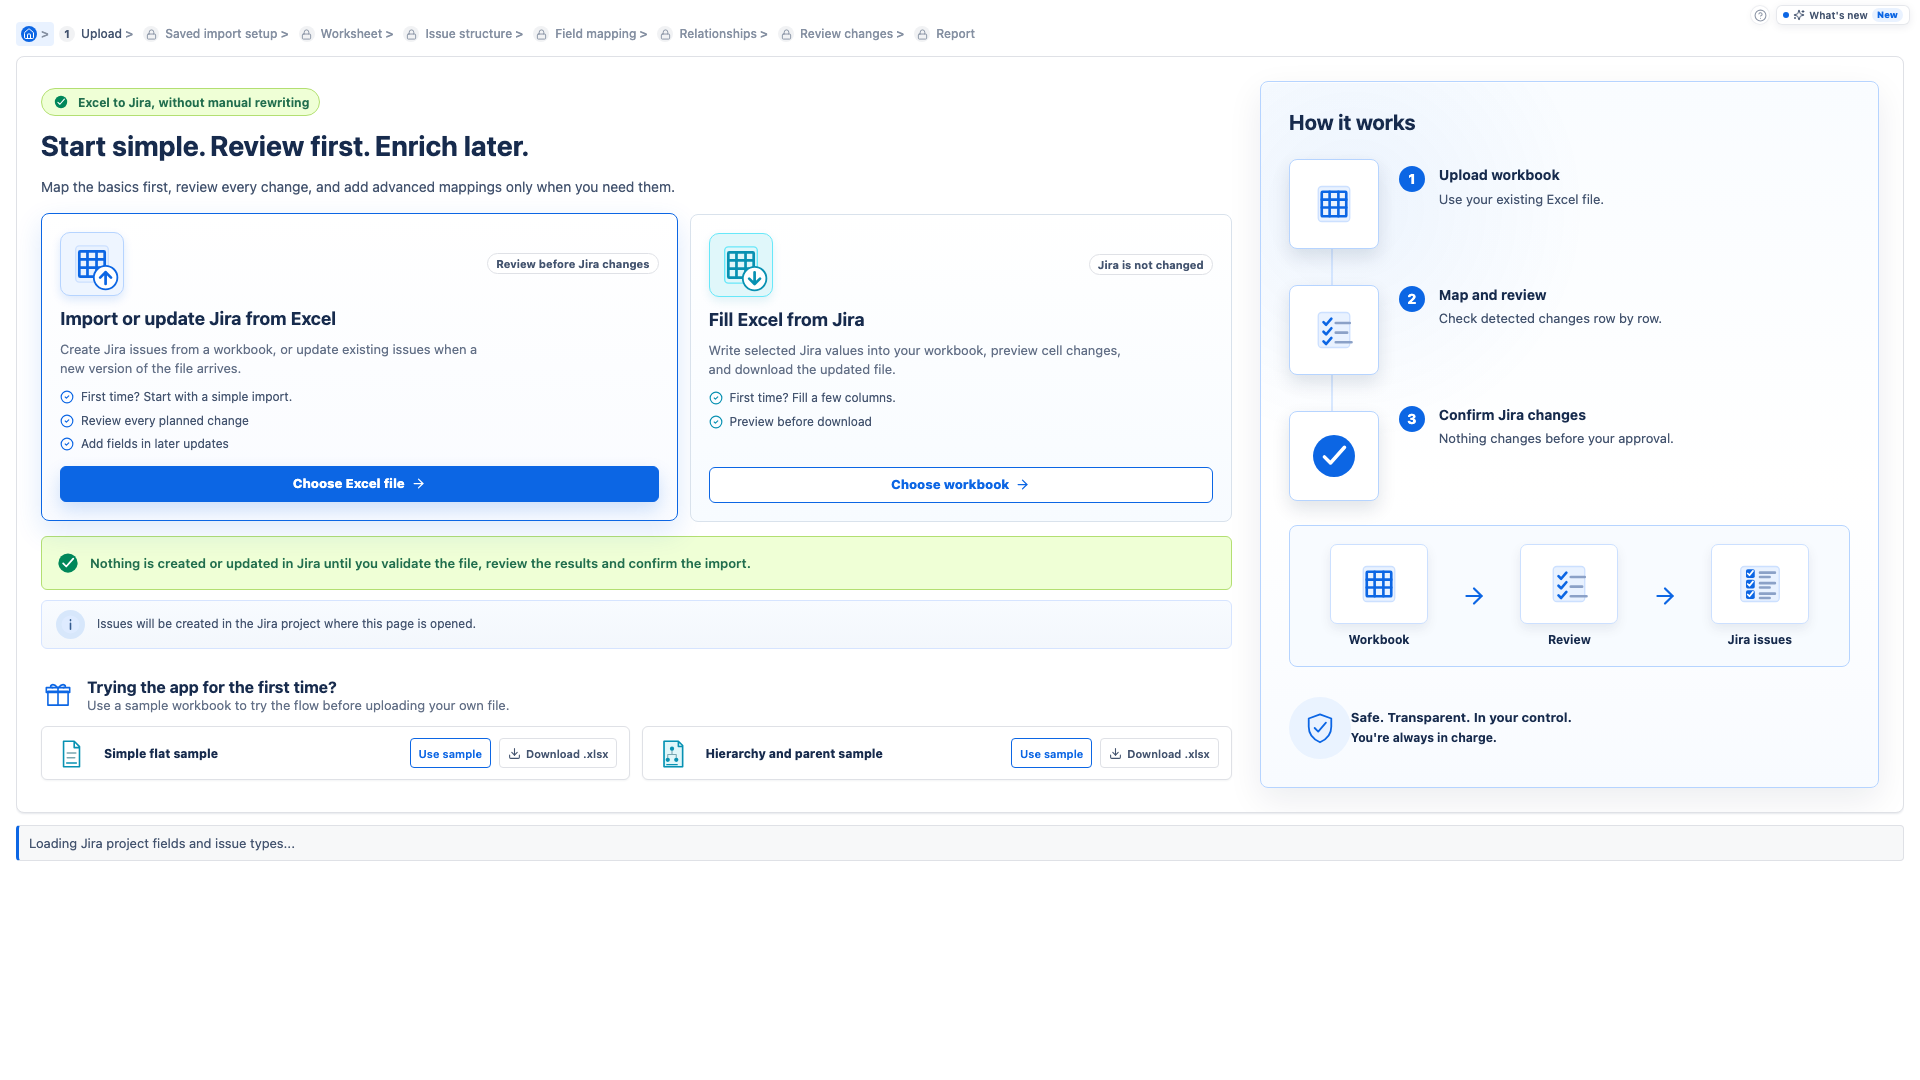
Task: Click lock icon before Field mapping
Action: coord(541,35)
